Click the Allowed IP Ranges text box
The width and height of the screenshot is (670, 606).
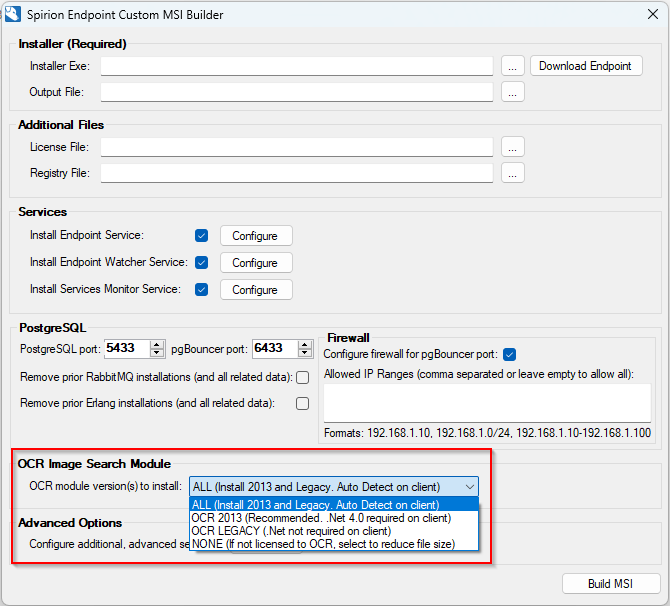coord(487,403)
